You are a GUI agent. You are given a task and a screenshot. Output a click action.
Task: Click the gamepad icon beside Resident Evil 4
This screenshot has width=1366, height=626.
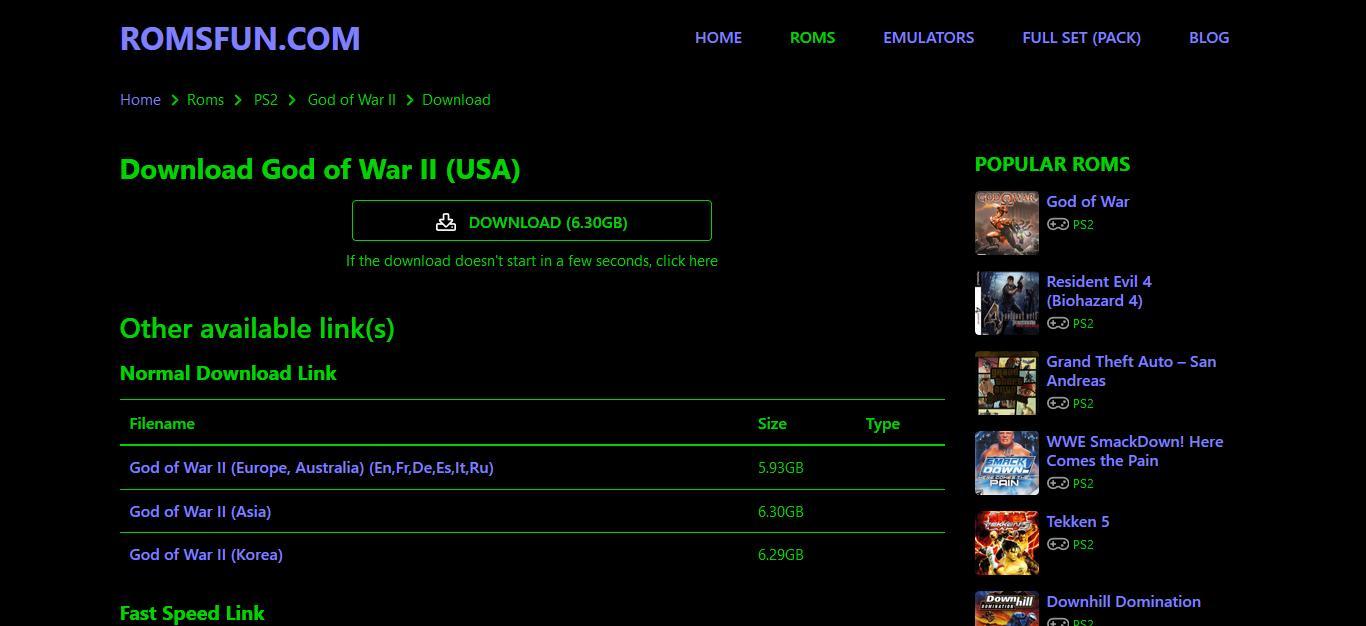(x=1058, y=323)
